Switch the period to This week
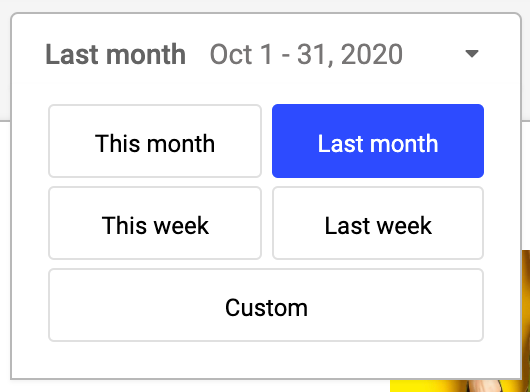 155,223
